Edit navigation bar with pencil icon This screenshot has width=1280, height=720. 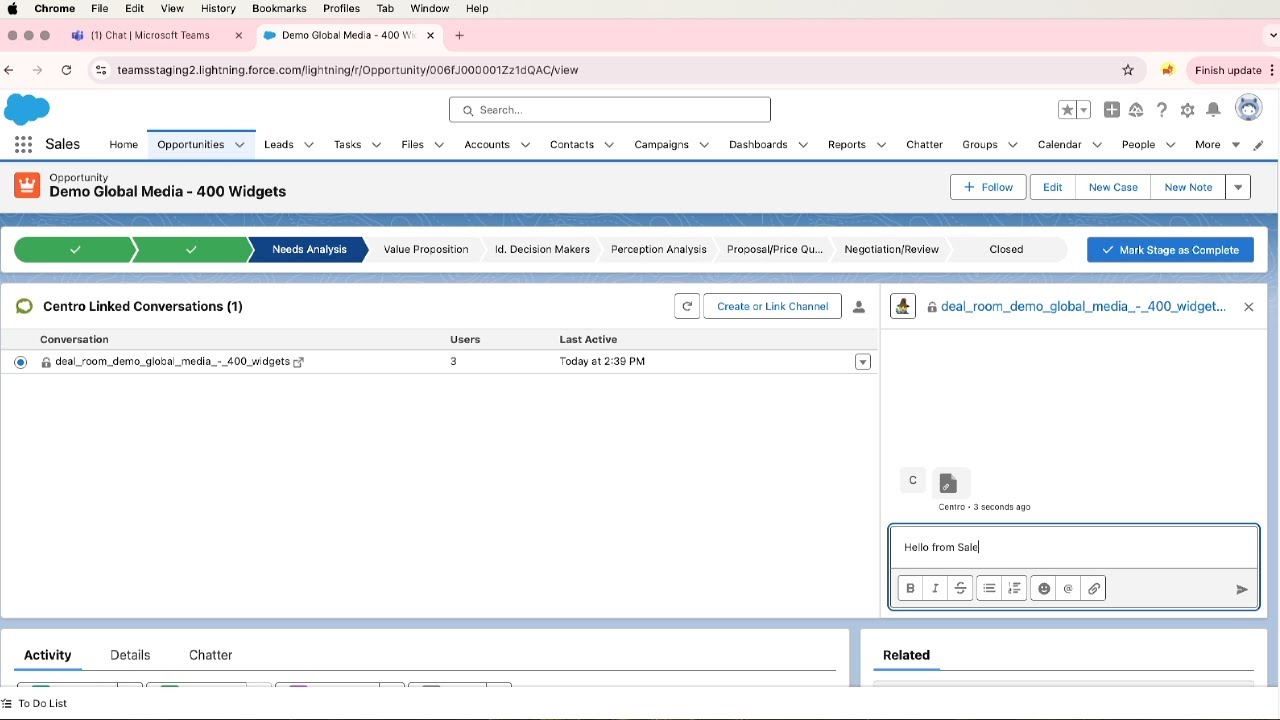click(x=1258, y=145)
